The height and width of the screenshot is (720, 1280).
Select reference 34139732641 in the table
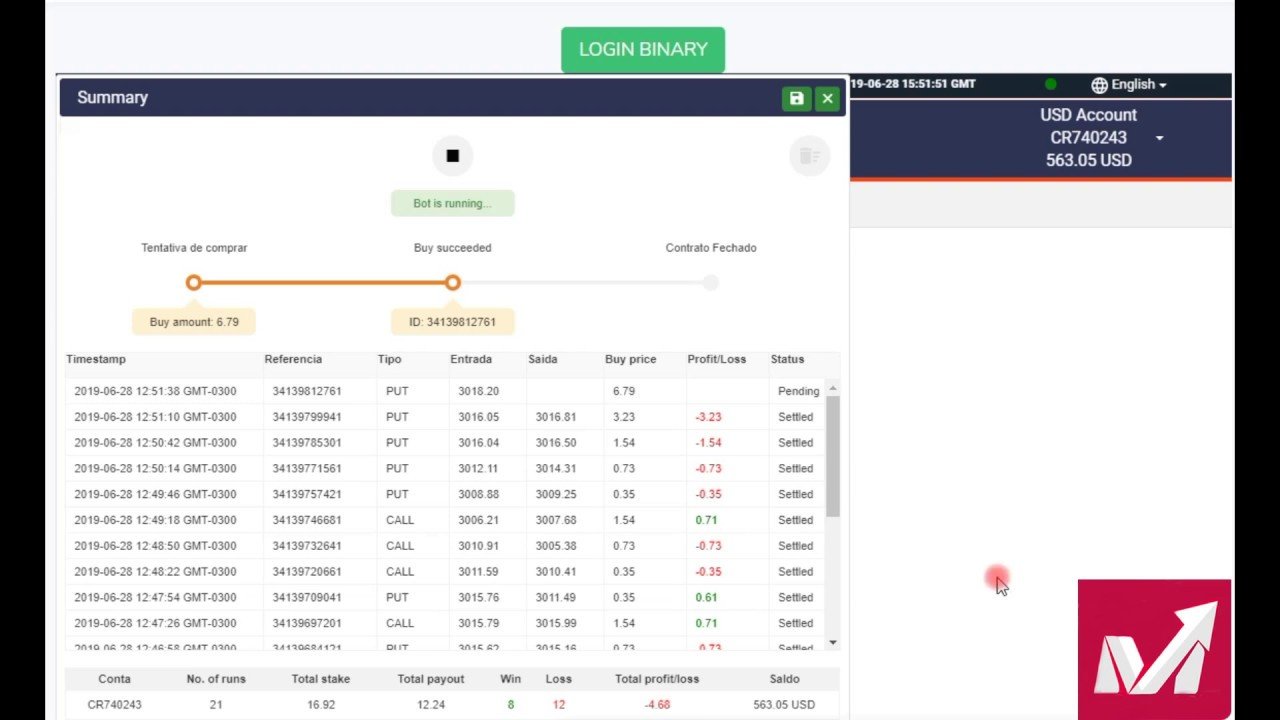coord(307,546)
